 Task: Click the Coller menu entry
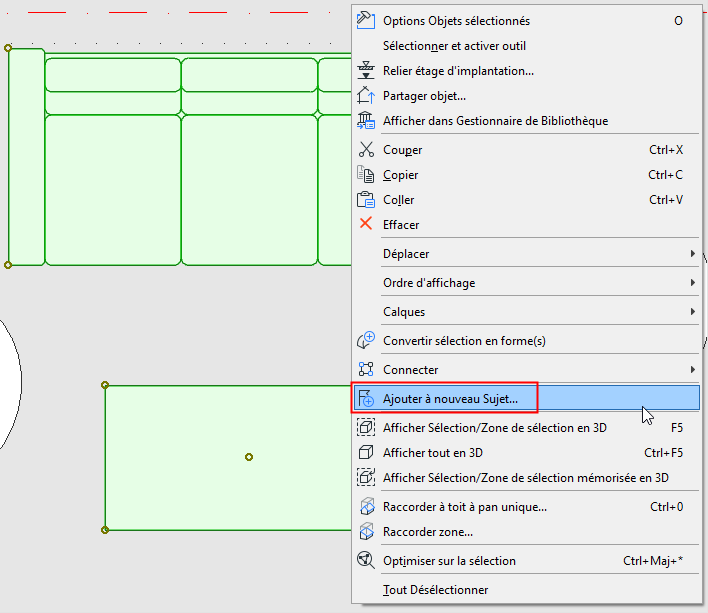[526, 200]
